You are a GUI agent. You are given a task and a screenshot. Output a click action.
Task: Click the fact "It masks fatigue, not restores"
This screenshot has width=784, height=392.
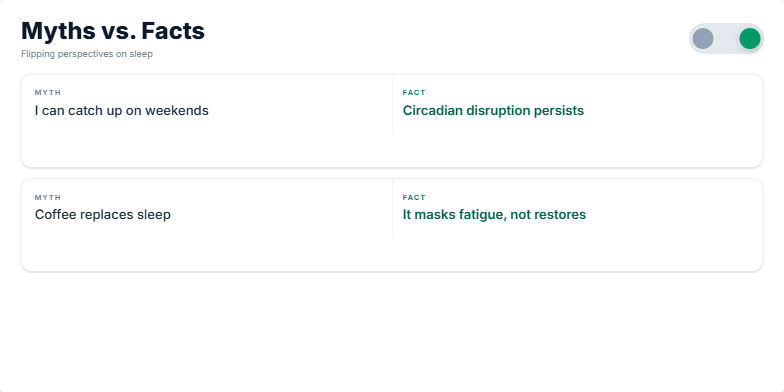(494, 214)
